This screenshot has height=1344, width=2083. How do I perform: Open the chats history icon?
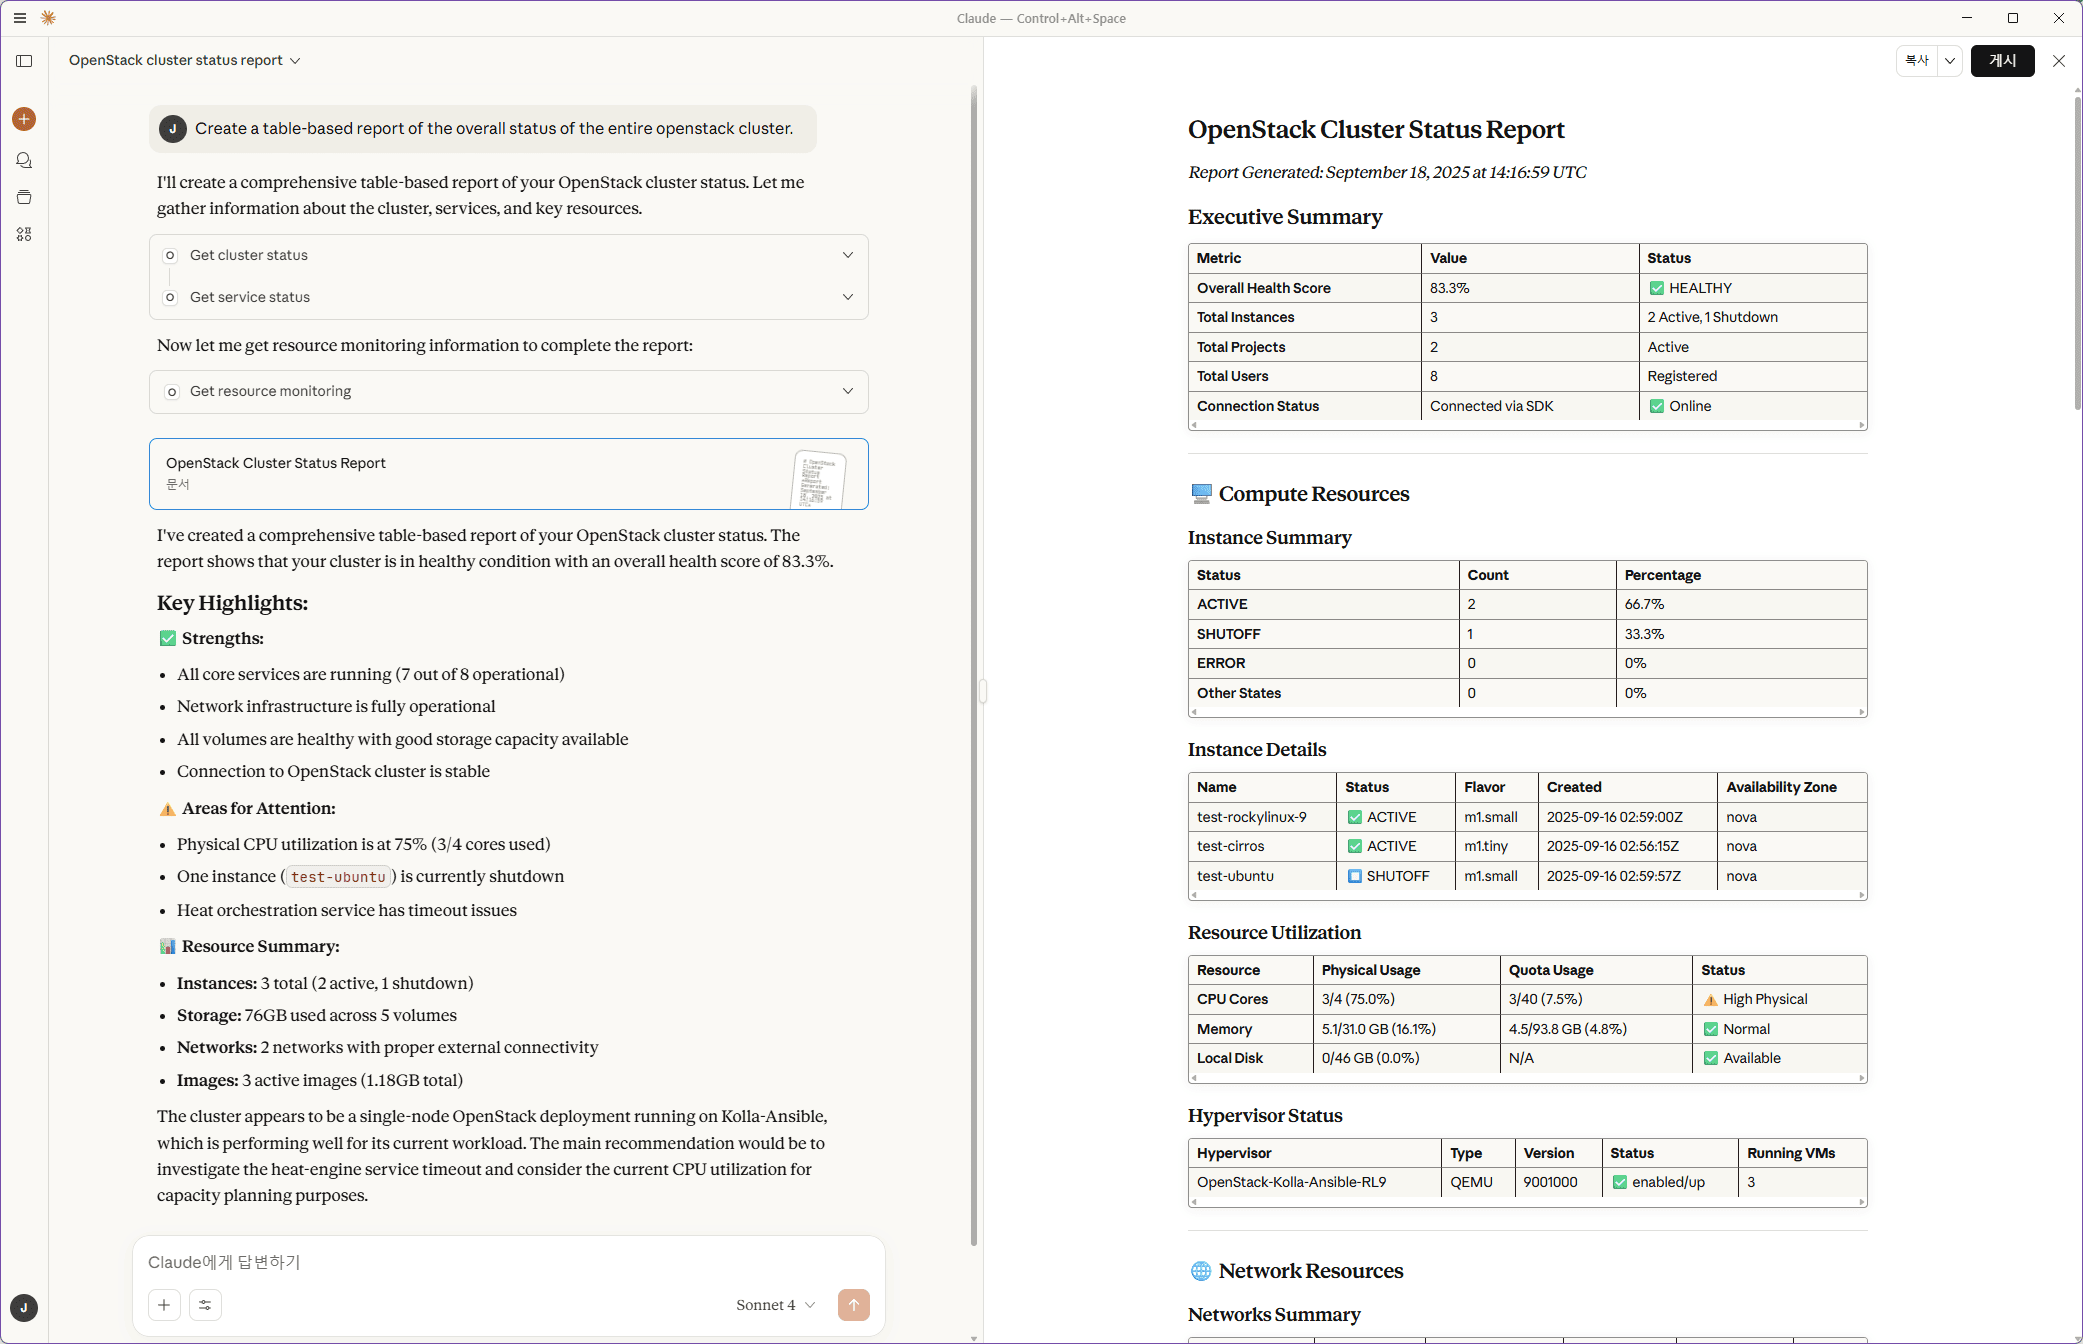24,160
